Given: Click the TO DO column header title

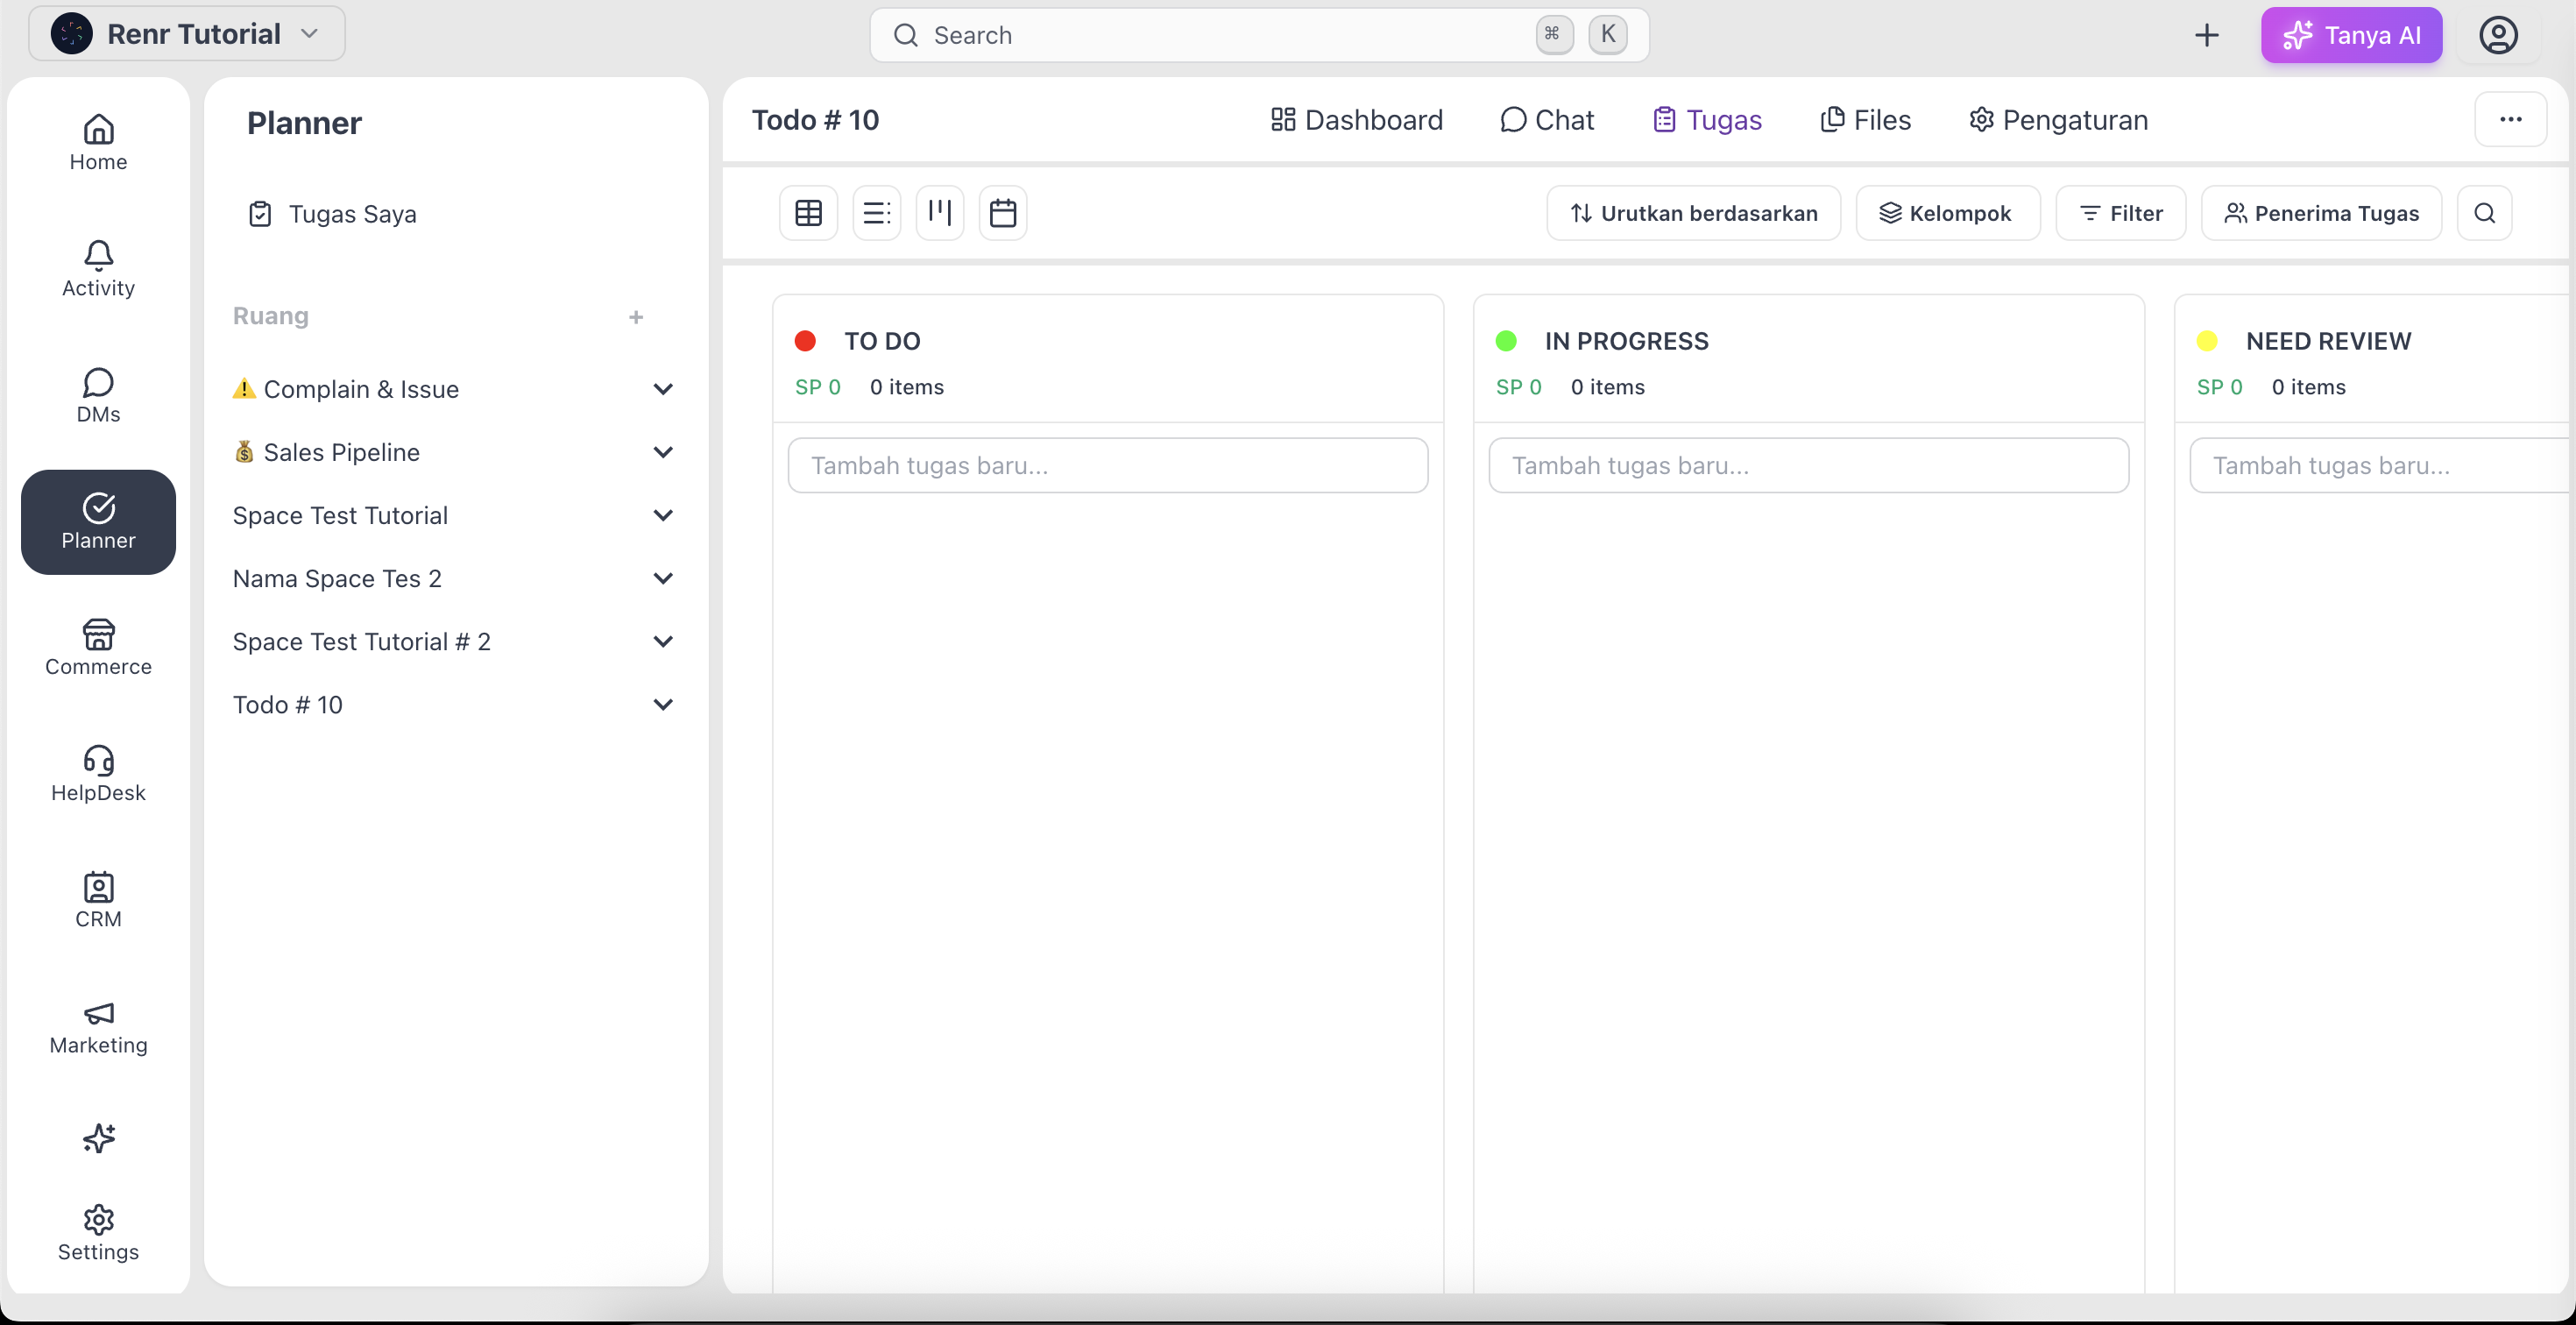Looking at the screenshot, I should [x=882, y=341].
